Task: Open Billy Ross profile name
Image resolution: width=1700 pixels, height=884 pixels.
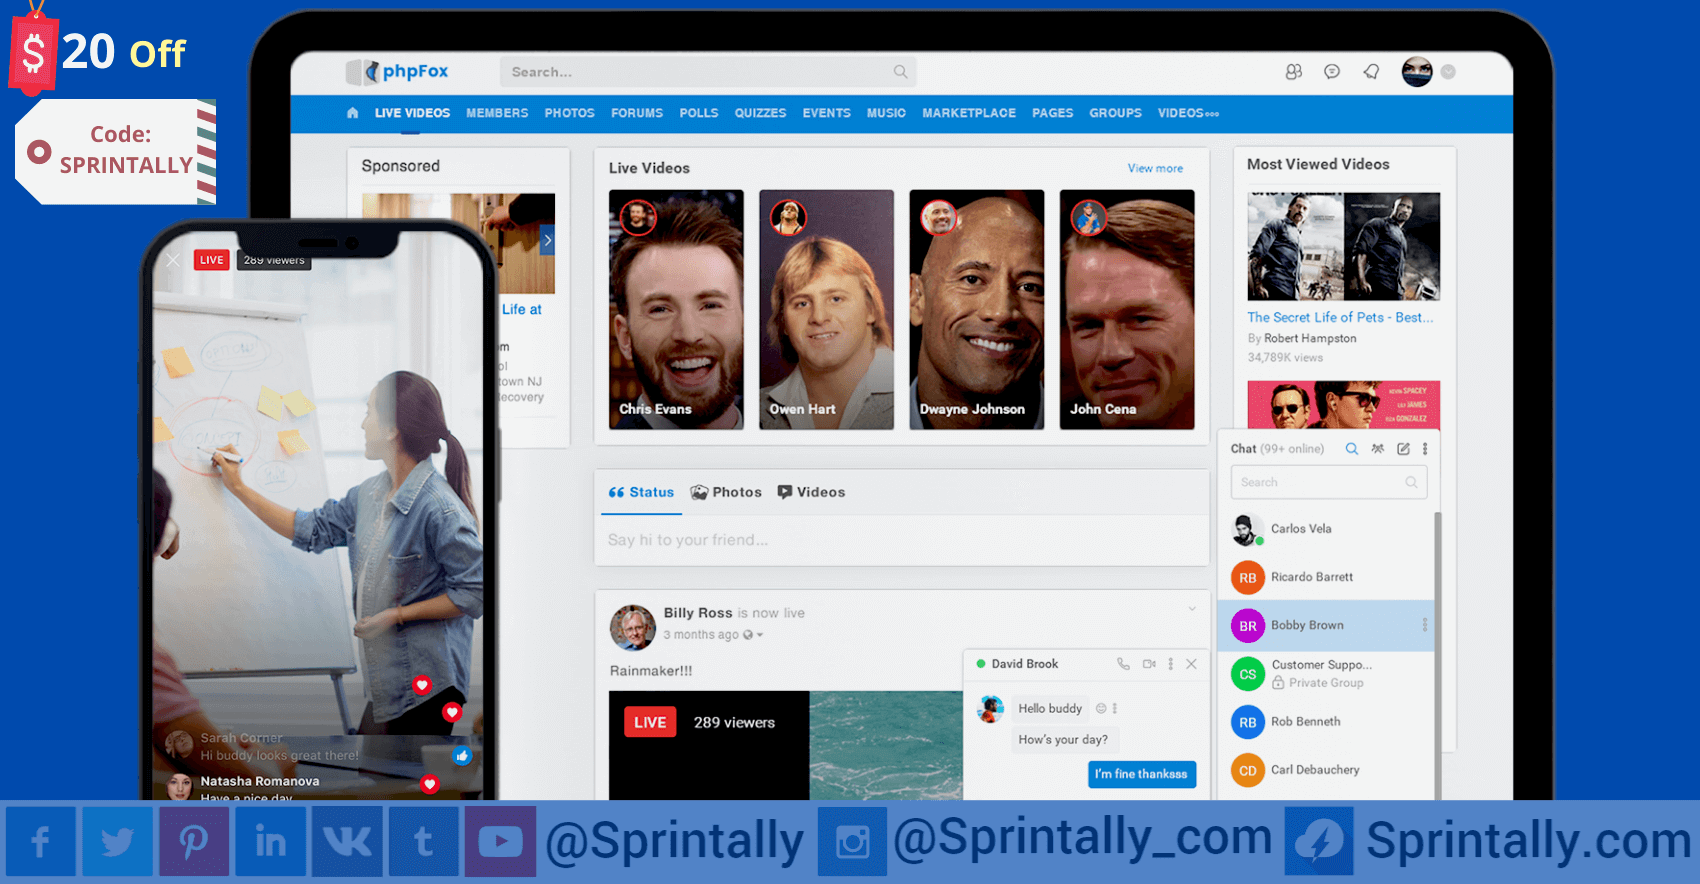Action: pos(698,613)
